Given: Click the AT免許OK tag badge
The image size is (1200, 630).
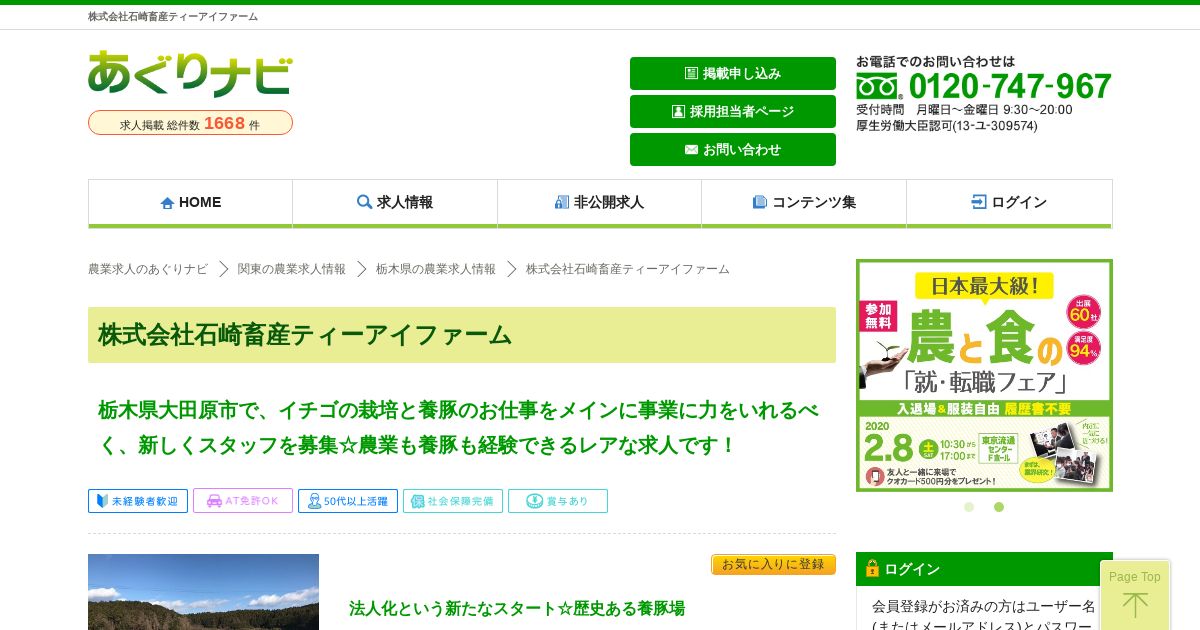Looking at the screenshot, I should [243, 501].
